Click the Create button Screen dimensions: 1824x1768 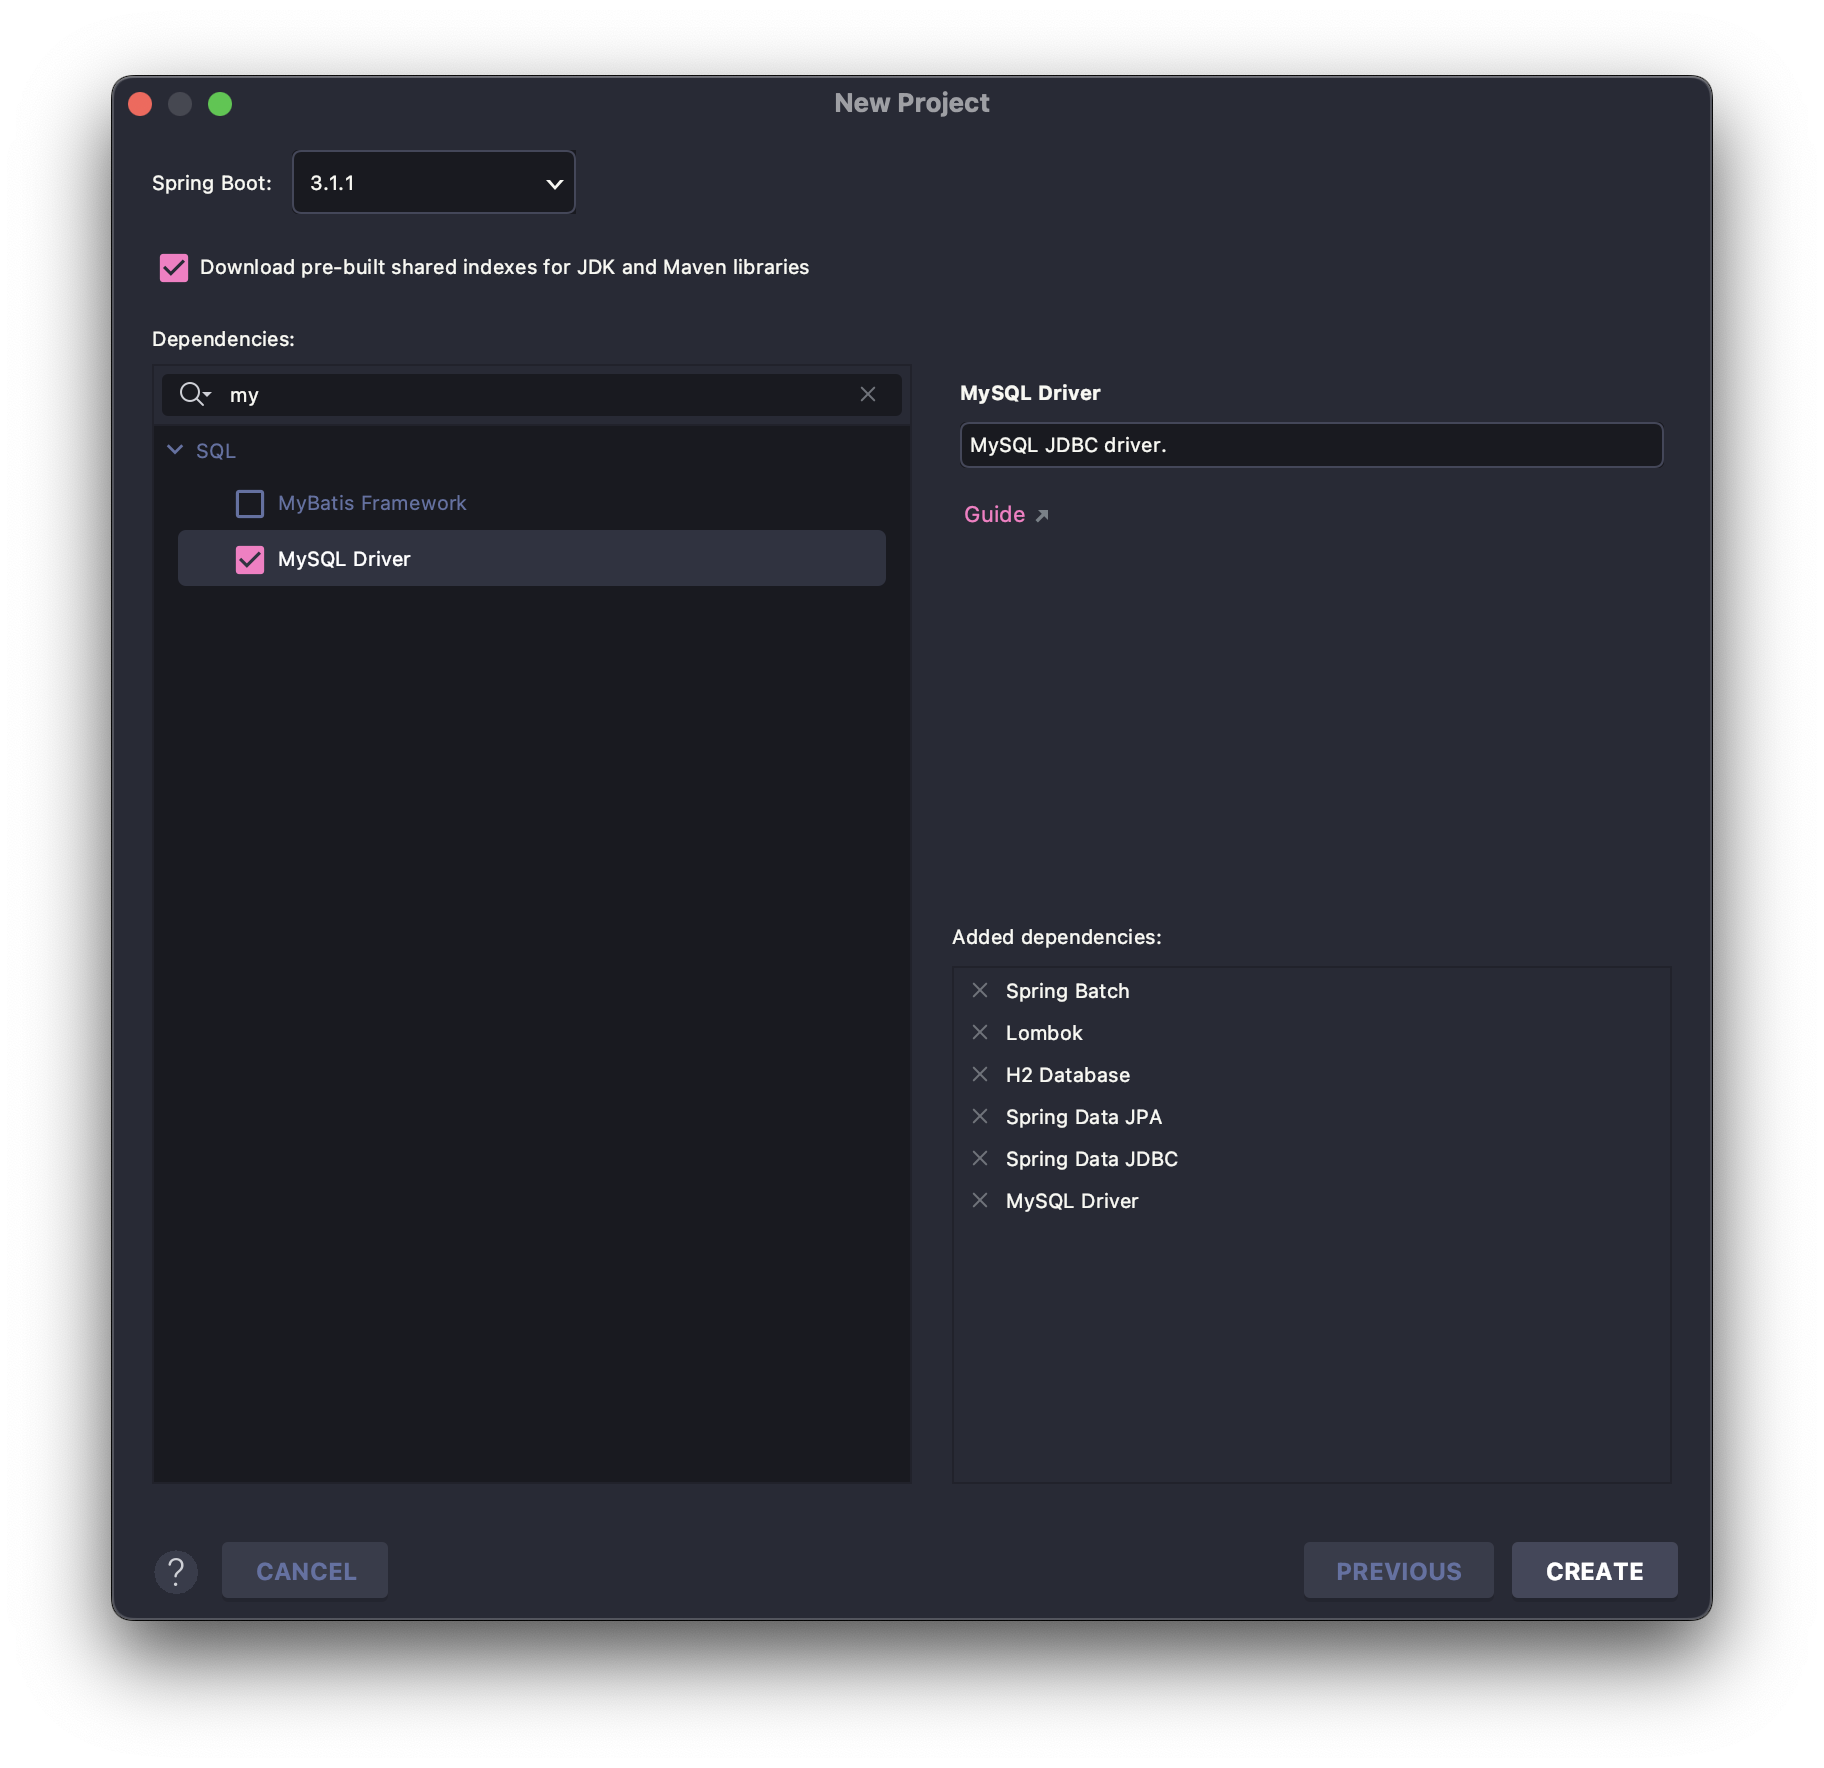[x=1594, y=1570]
